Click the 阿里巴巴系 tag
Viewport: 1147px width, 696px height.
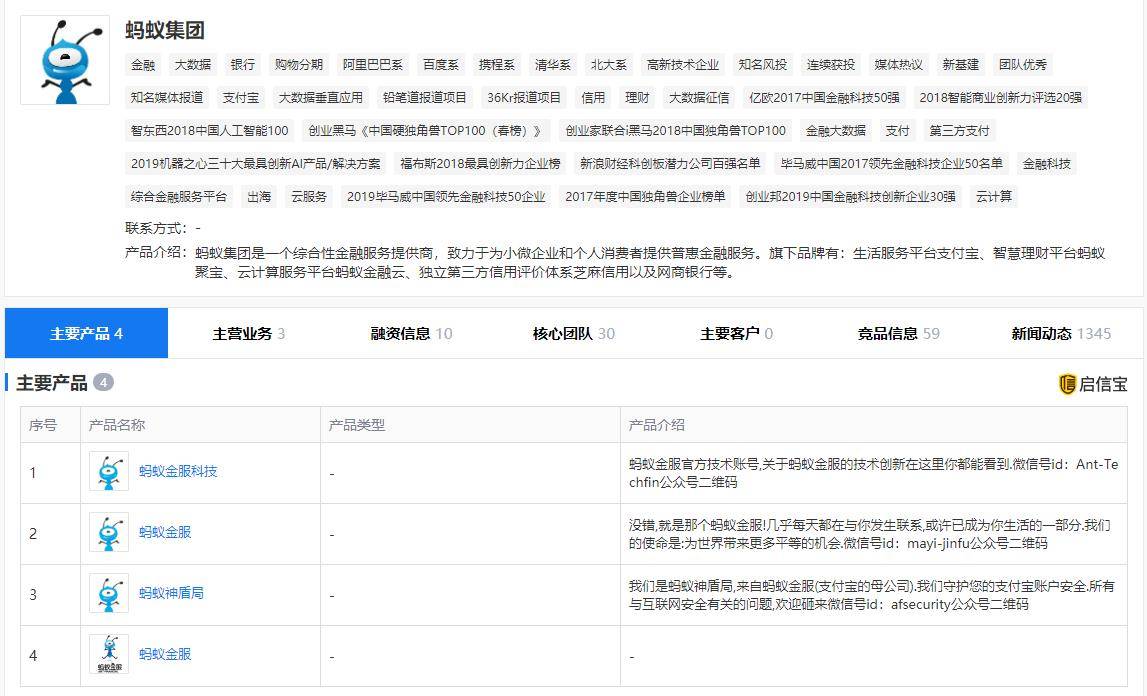coord(373,63)
